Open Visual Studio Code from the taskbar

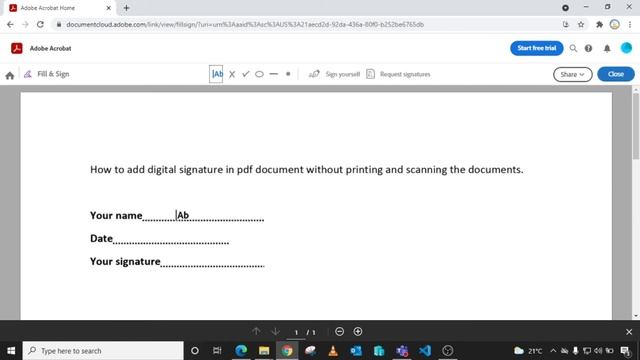point(424,351)
